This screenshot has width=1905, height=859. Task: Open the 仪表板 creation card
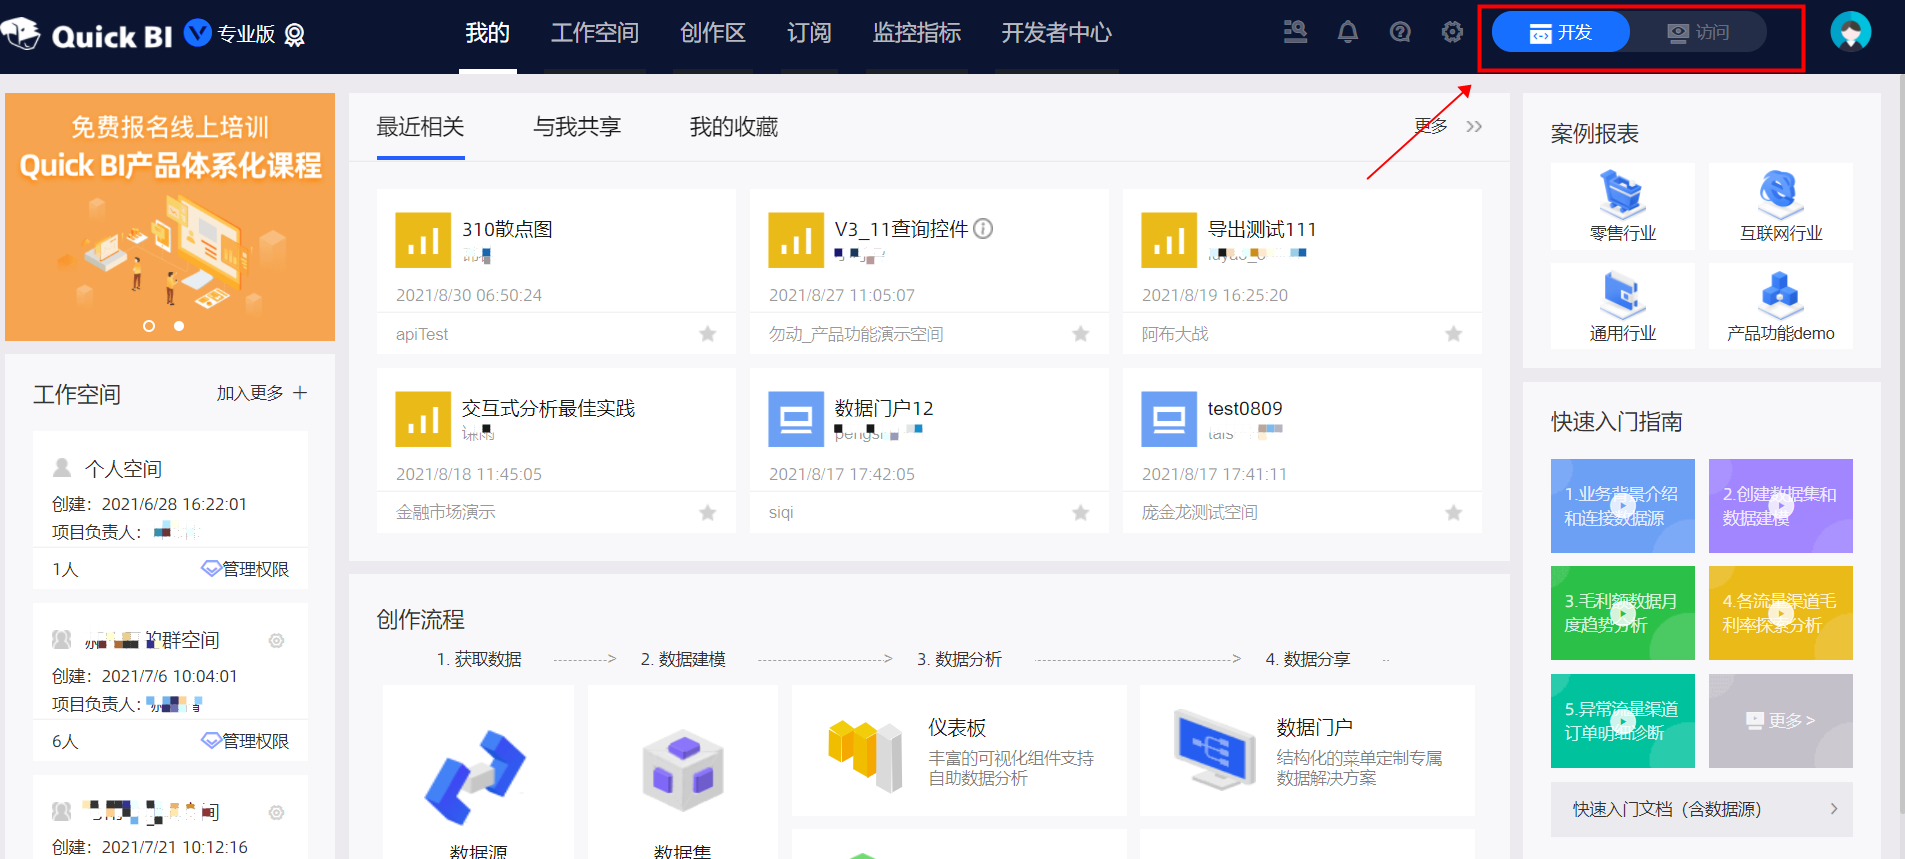click(x=958, y=751)
